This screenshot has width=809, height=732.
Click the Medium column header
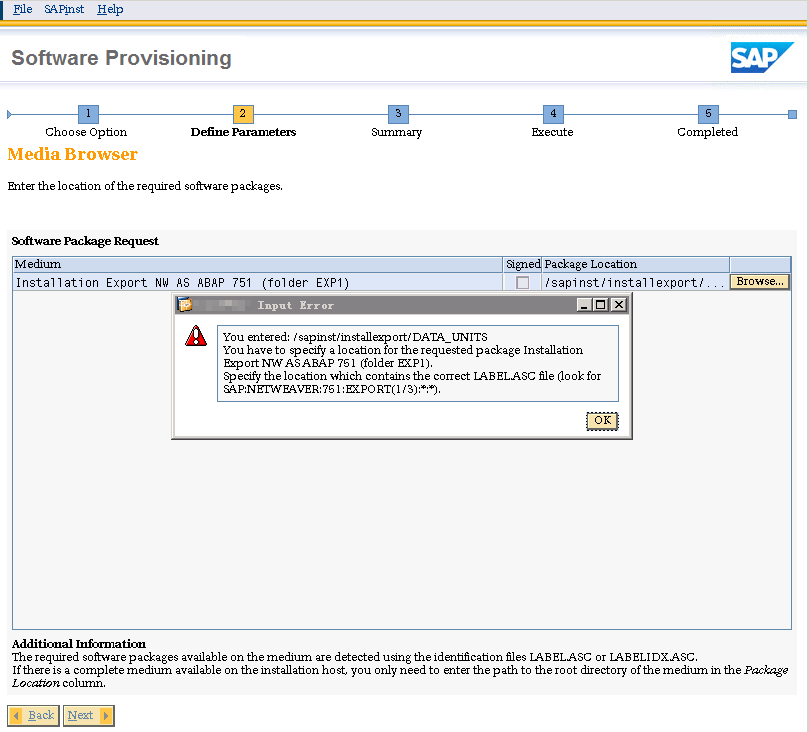[257, 264]
